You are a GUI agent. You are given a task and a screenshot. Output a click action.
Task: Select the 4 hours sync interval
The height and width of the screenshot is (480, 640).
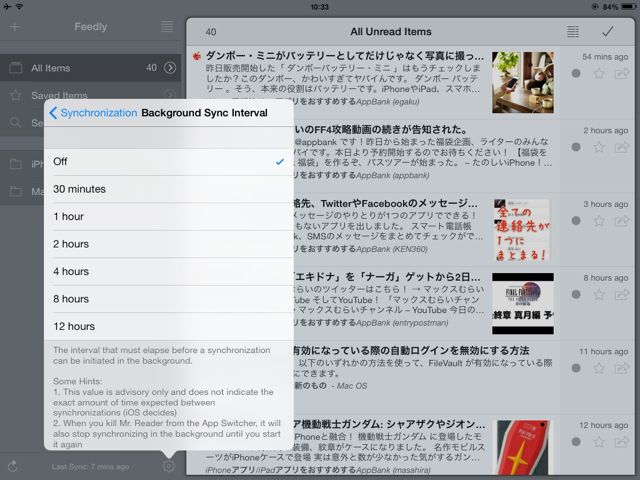pyautogui.click(x=169, y=271)
